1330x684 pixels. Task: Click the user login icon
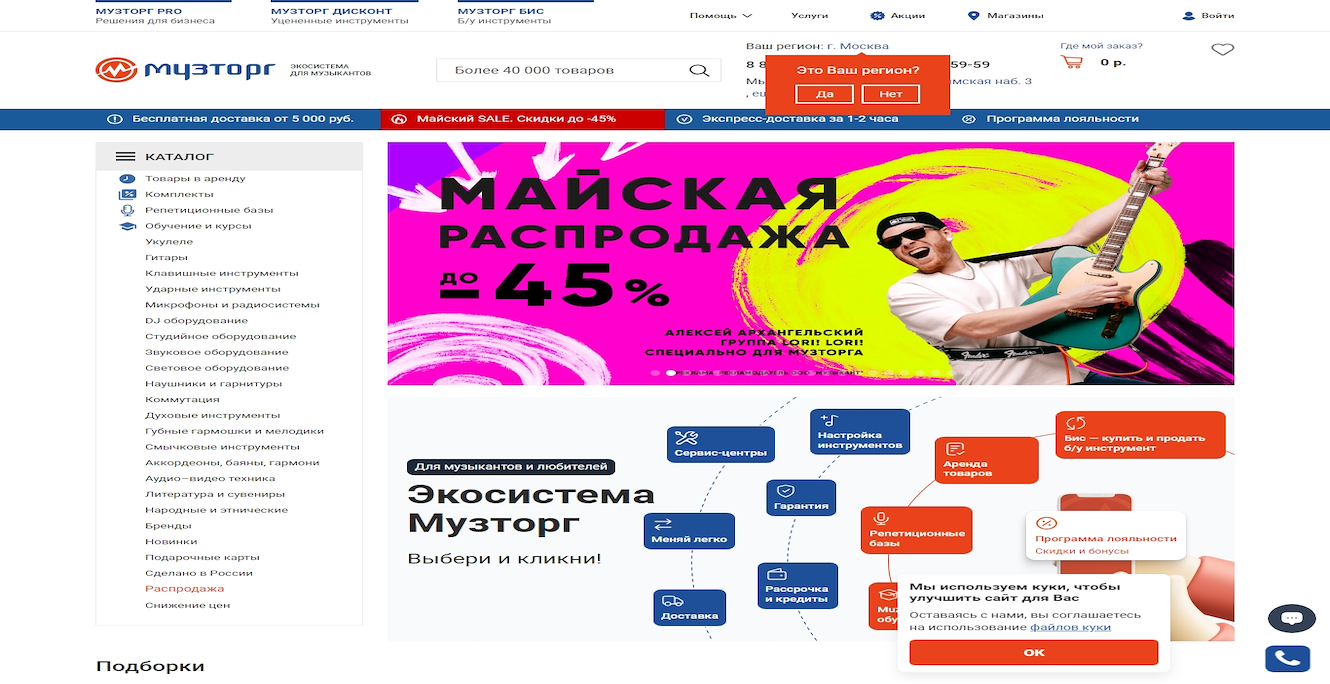(x=1188, y=16)
